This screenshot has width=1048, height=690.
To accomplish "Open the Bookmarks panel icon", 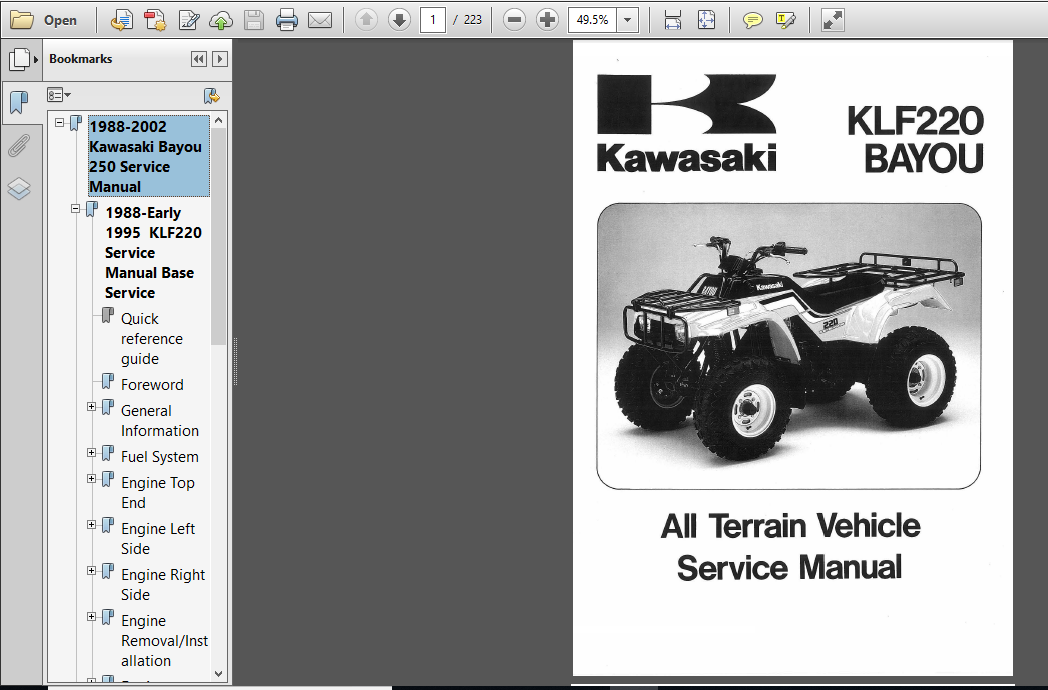I will click(19, 102).
